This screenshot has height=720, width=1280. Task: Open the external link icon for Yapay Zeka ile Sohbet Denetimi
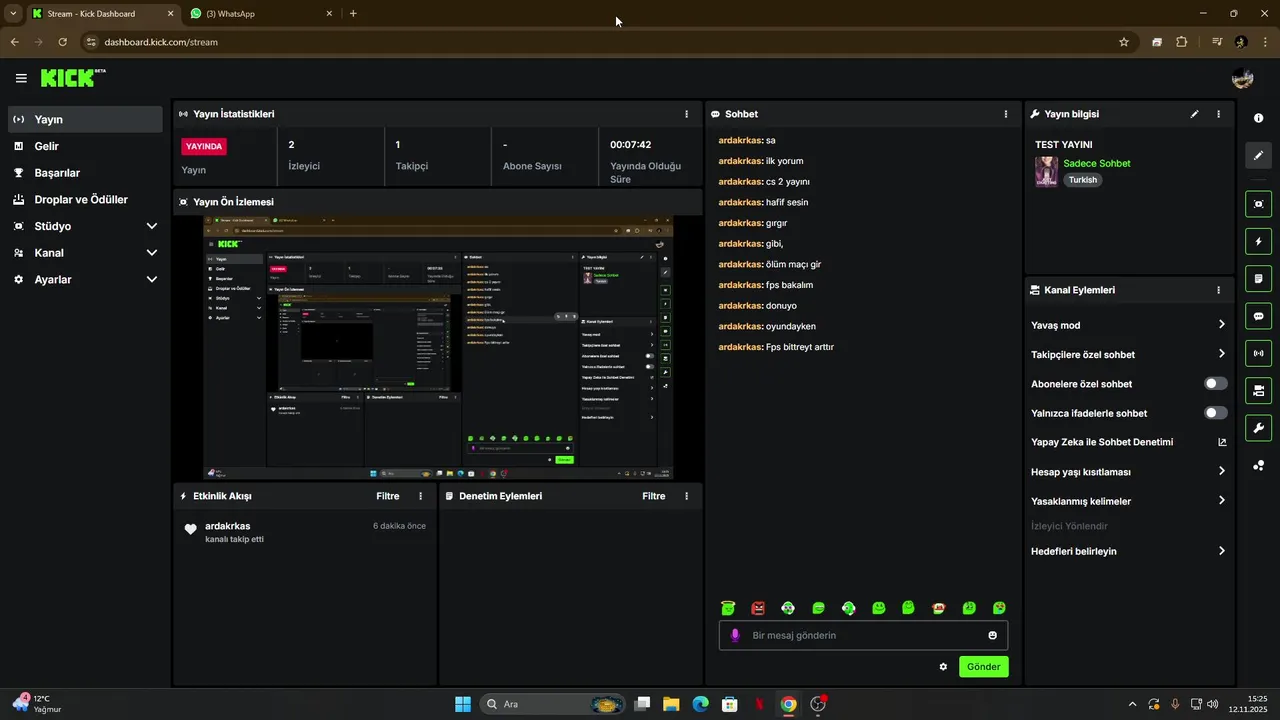(x=1221, y=442)
